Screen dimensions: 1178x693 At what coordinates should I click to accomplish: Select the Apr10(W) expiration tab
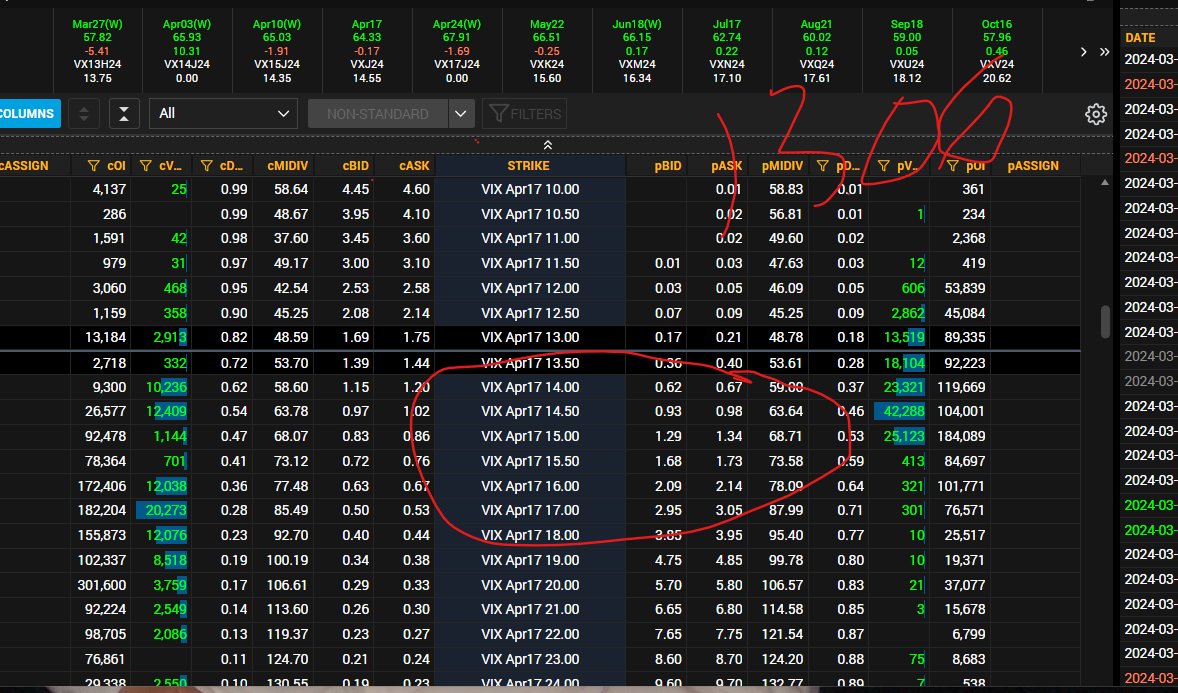(277, 51)
